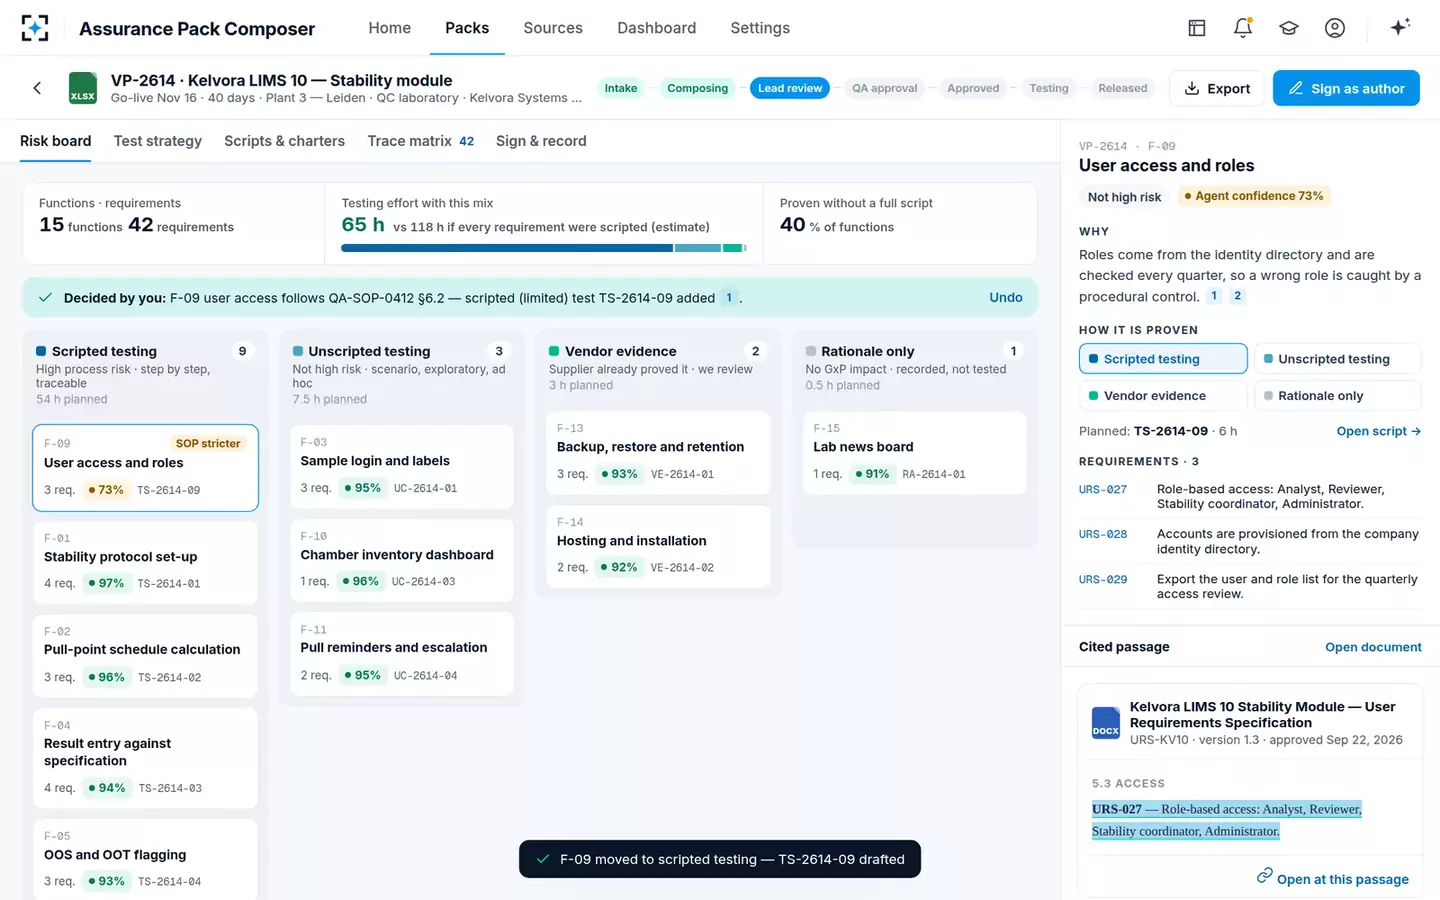The height and width of the screenshot is (900, 1440).
Task: Select Vendor evidence proof method
Action: click(1163, 396)
